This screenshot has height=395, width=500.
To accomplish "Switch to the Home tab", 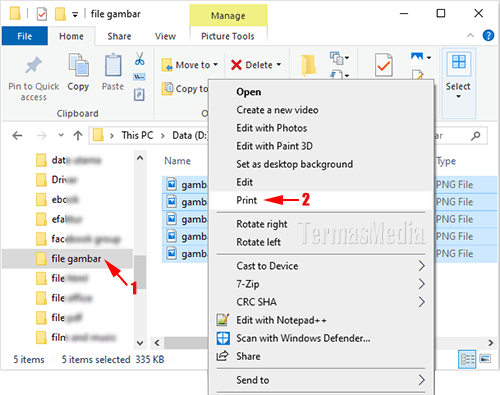I will (71, 36).
